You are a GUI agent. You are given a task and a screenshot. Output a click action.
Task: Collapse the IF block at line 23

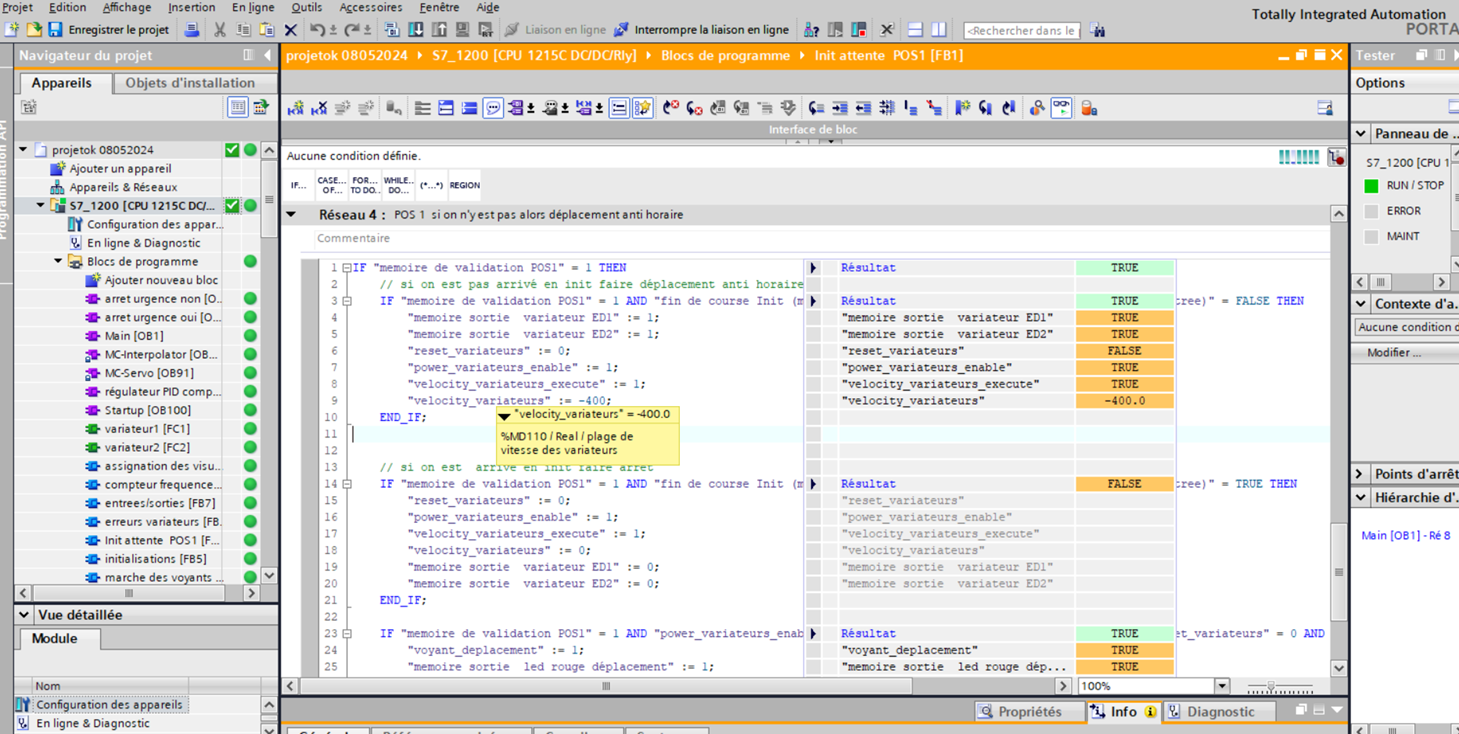pos(347,634)
